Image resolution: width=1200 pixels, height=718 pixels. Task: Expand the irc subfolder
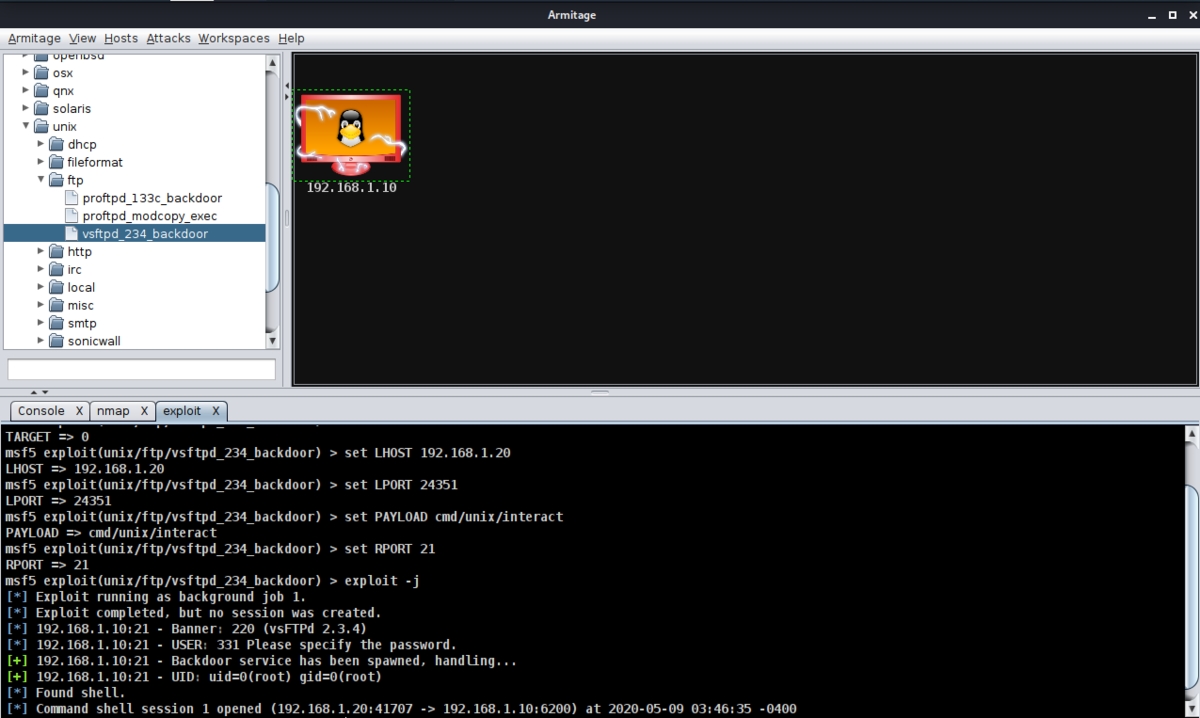pyautogui.click(x=41, y=270)
